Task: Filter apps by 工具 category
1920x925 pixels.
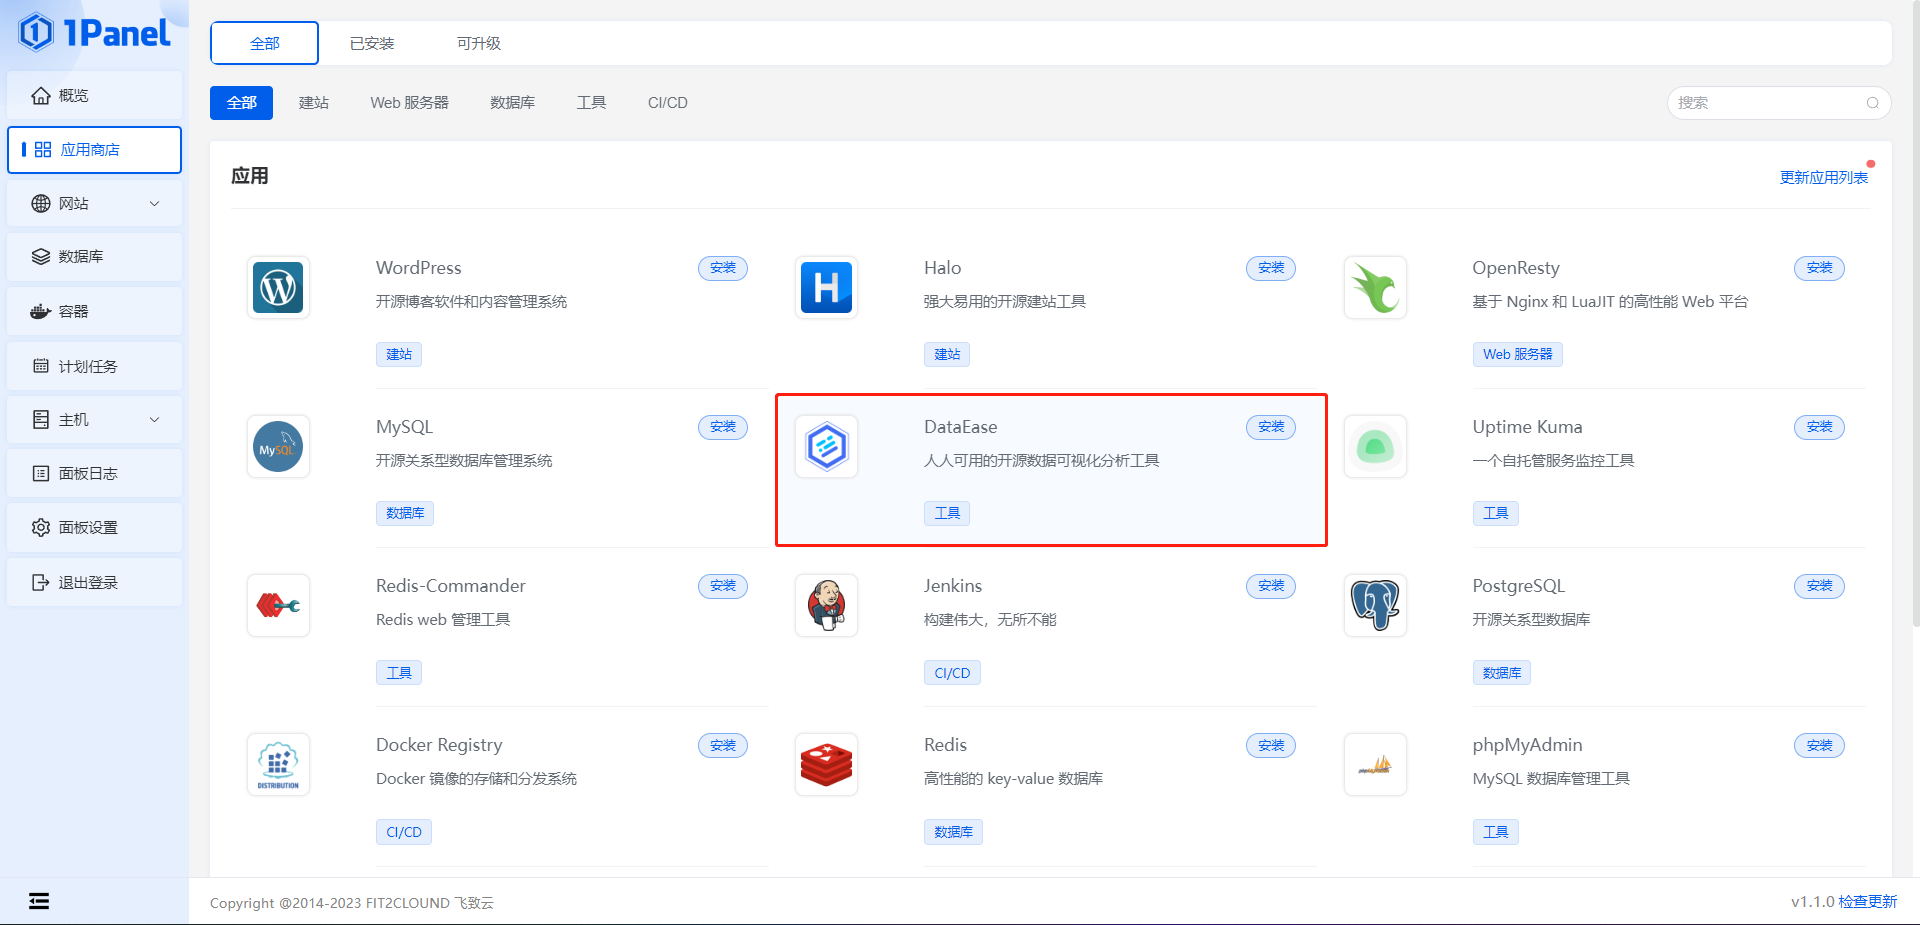Action: pos(591,103)
